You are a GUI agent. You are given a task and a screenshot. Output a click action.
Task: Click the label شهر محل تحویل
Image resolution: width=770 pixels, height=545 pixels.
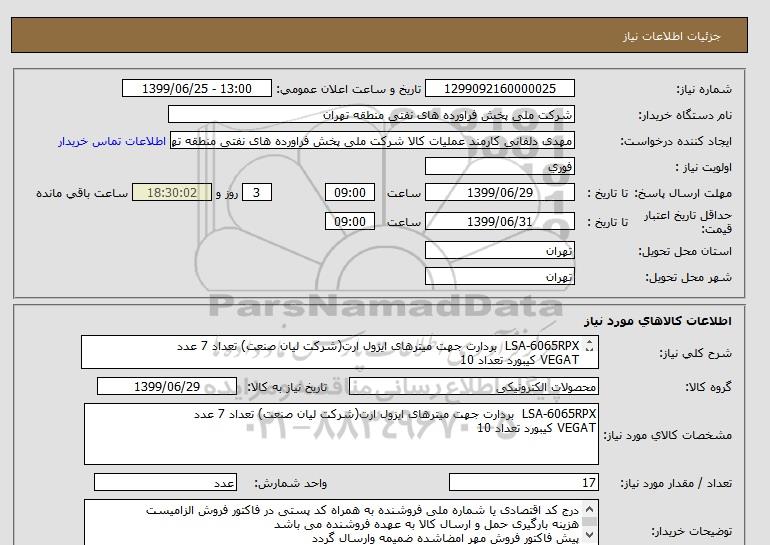(688, 277)
